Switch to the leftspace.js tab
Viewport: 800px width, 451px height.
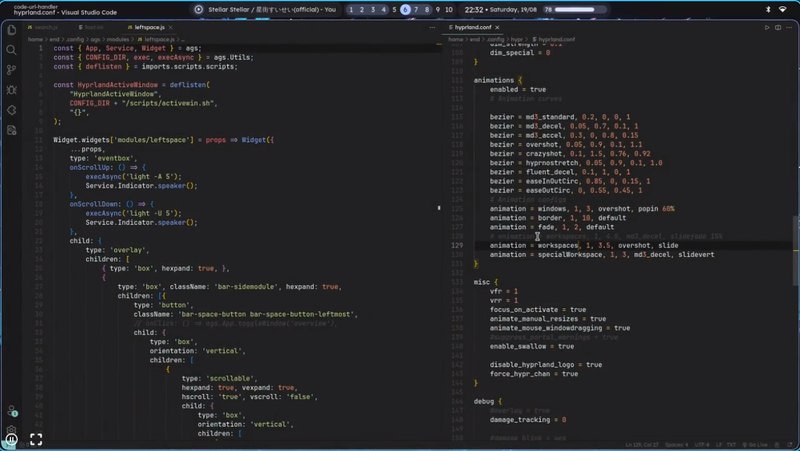click(149, 28)
